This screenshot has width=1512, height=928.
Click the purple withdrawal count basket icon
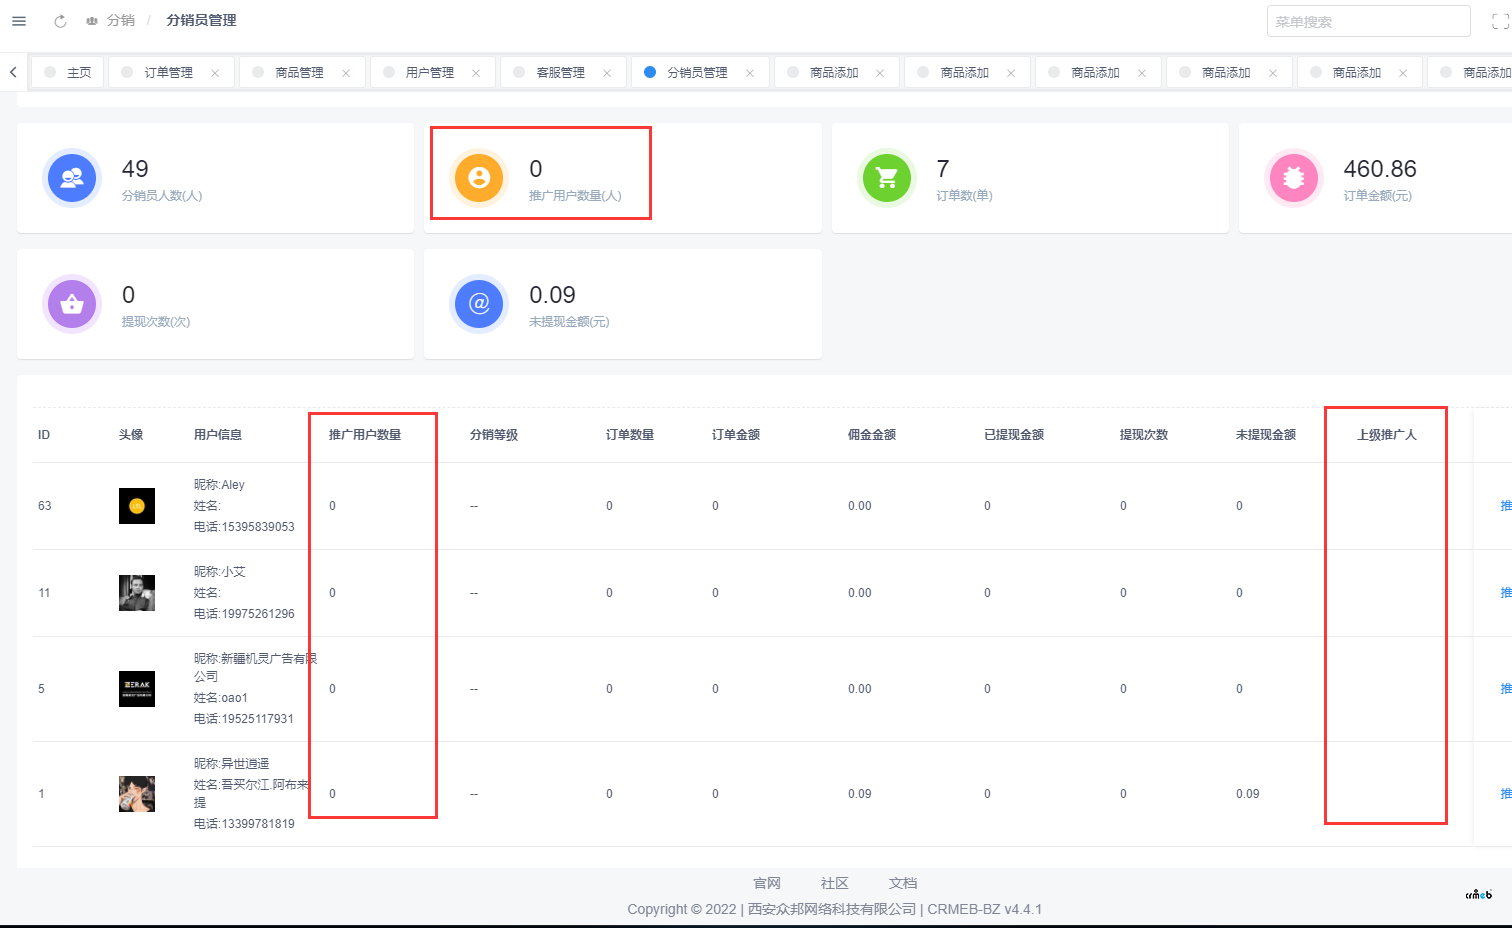(x=72, y=304)
